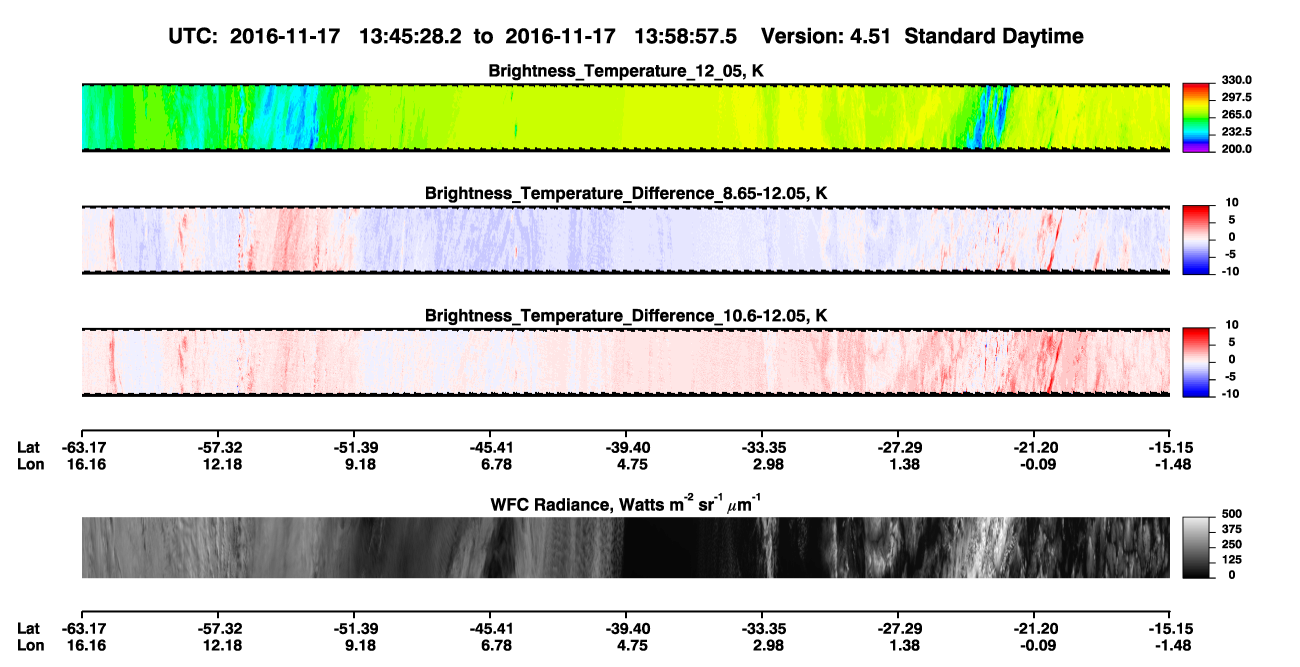Click the "297.5" colorbar tick label
Viewport: 1300px width, 667px height.
pos(1237,97)
